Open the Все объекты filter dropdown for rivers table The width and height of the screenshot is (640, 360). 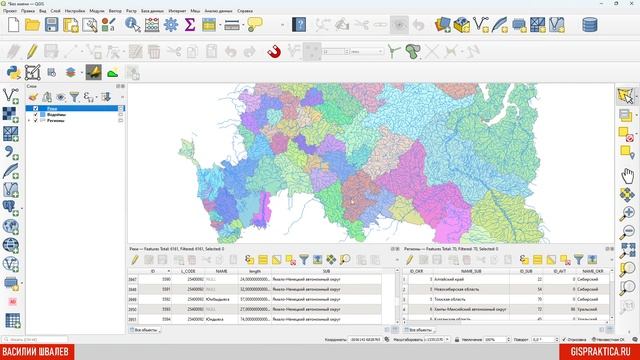[145, 330]
